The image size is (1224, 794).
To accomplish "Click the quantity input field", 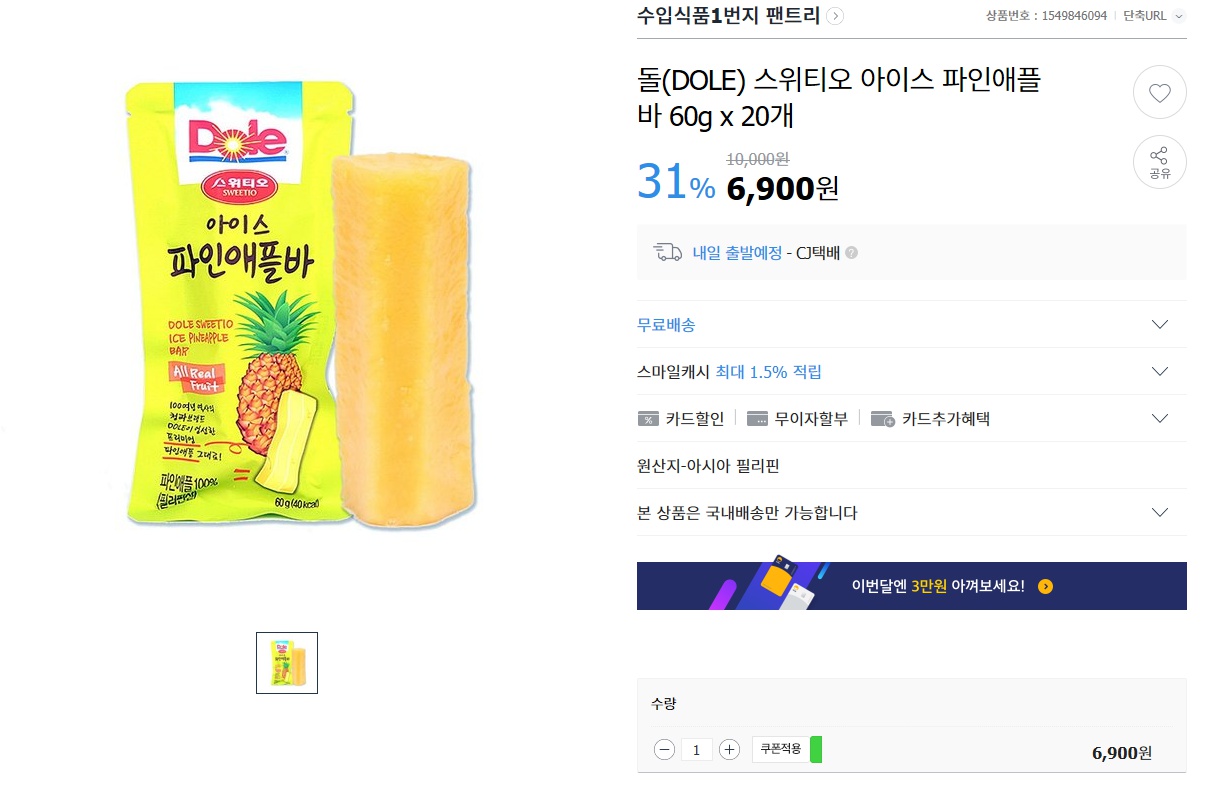I will click(x=697, y=748).
